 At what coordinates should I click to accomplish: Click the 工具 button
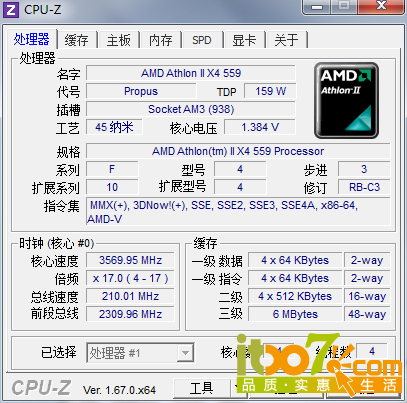(202, 388)
